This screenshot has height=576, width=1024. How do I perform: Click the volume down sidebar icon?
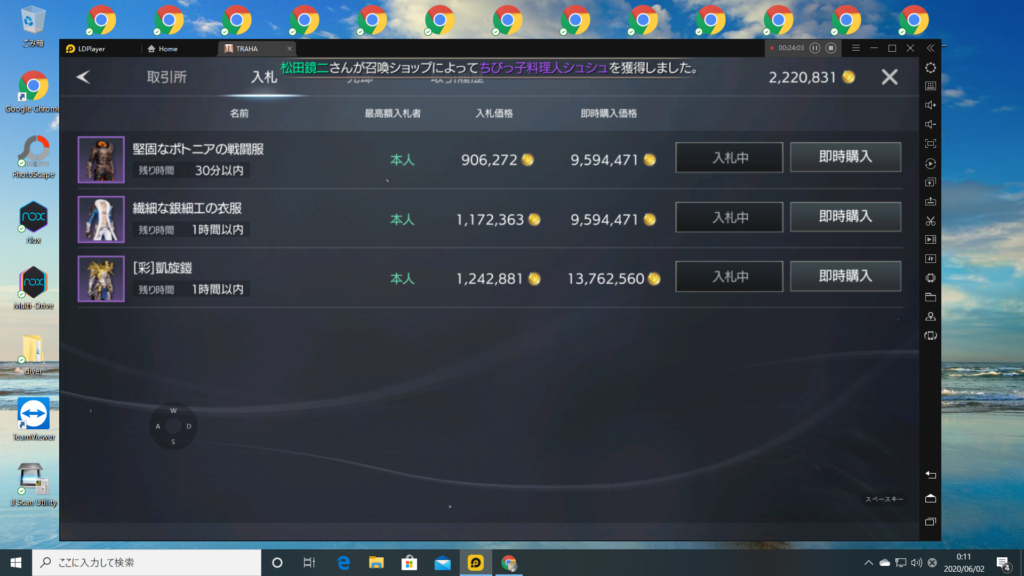coord(930,124)
